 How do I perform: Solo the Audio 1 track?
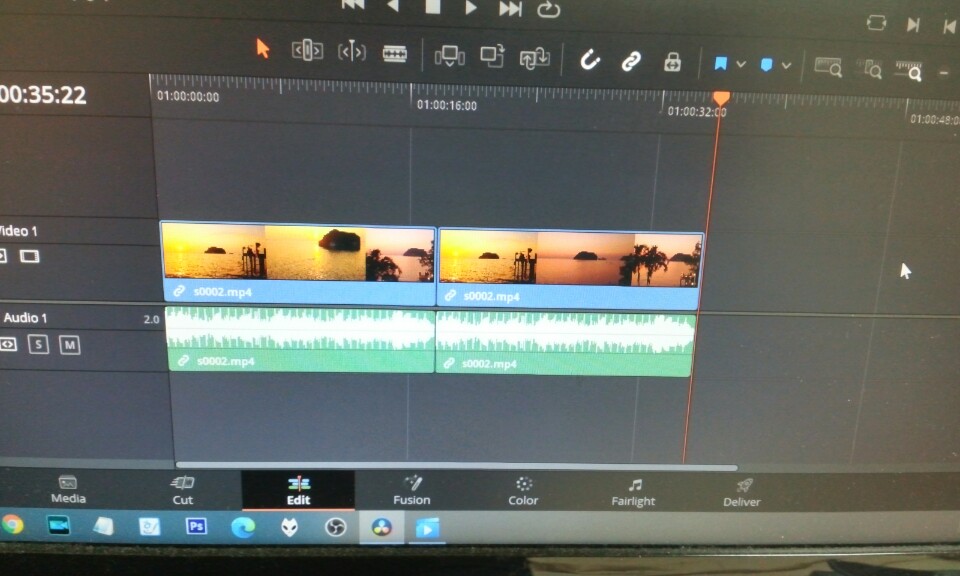pyautogui.click(x=38, y=345)
